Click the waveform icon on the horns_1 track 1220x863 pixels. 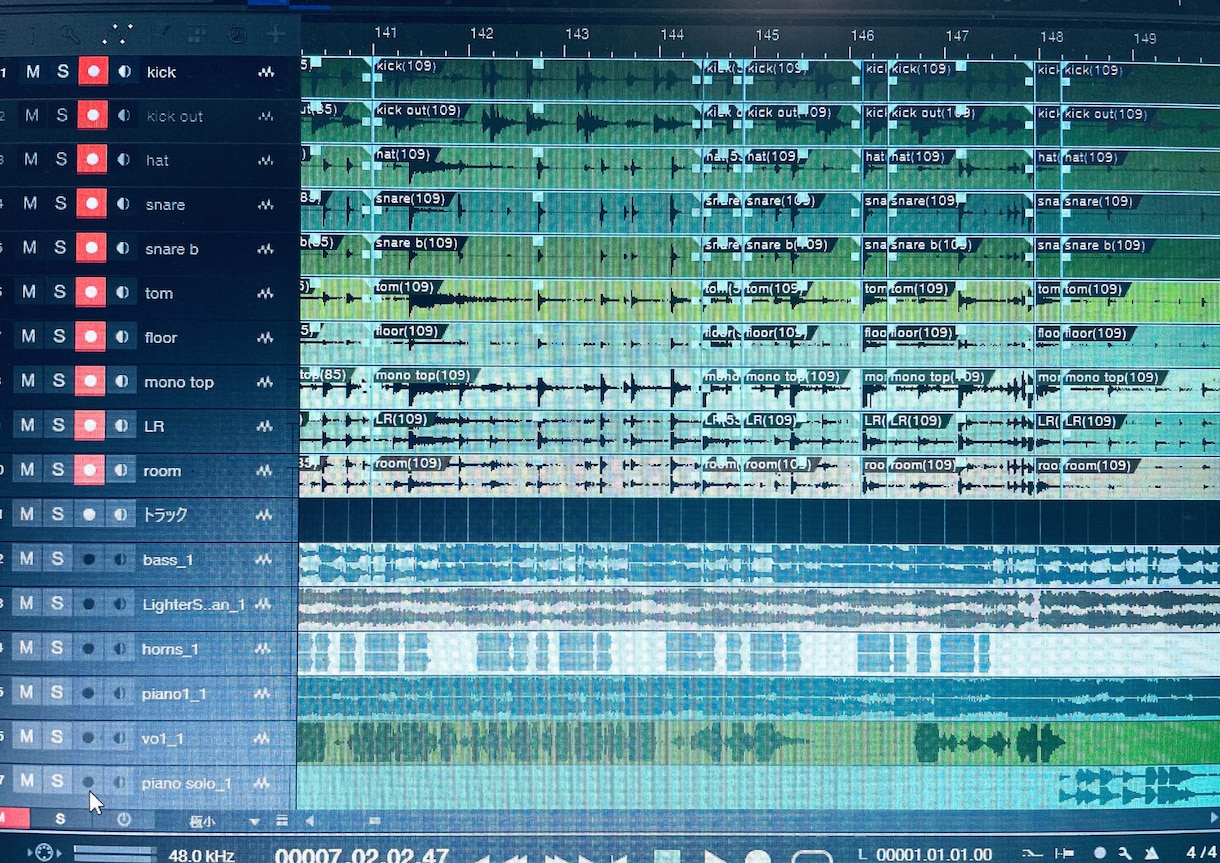point(264,649)
